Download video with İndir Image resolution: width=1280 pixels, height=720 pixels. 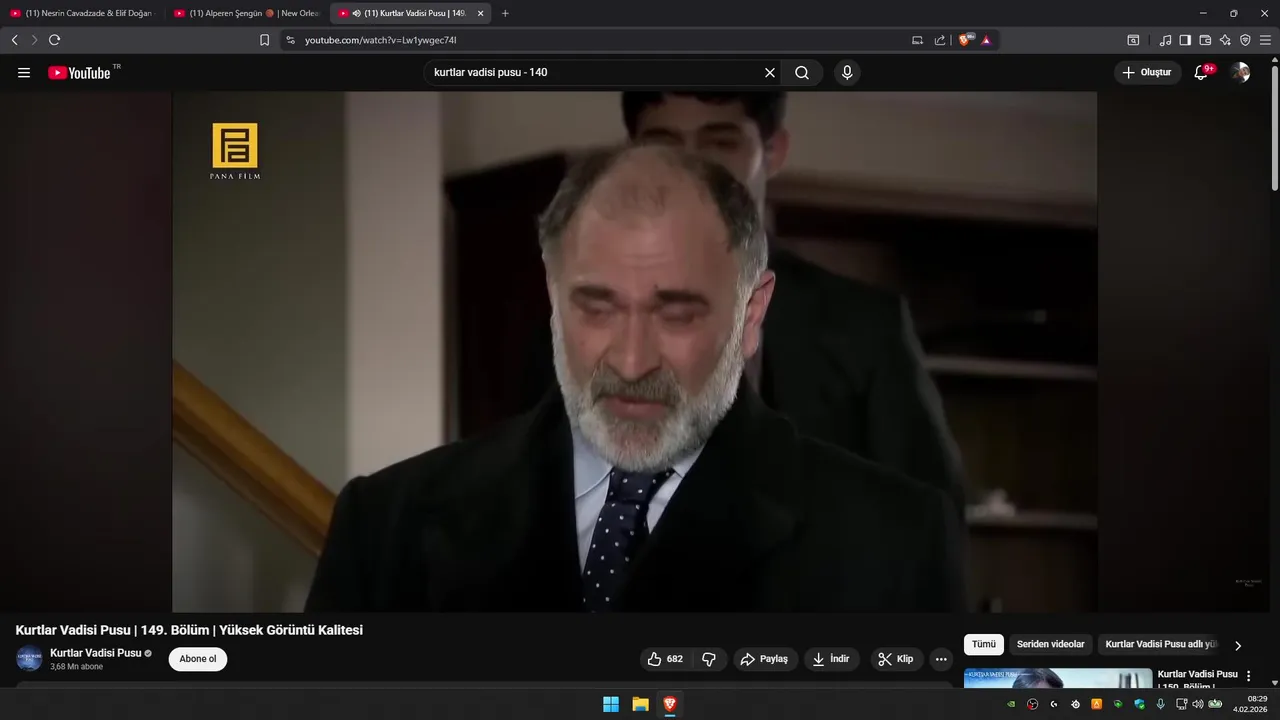pyautogui.click(x=831, y=659)
